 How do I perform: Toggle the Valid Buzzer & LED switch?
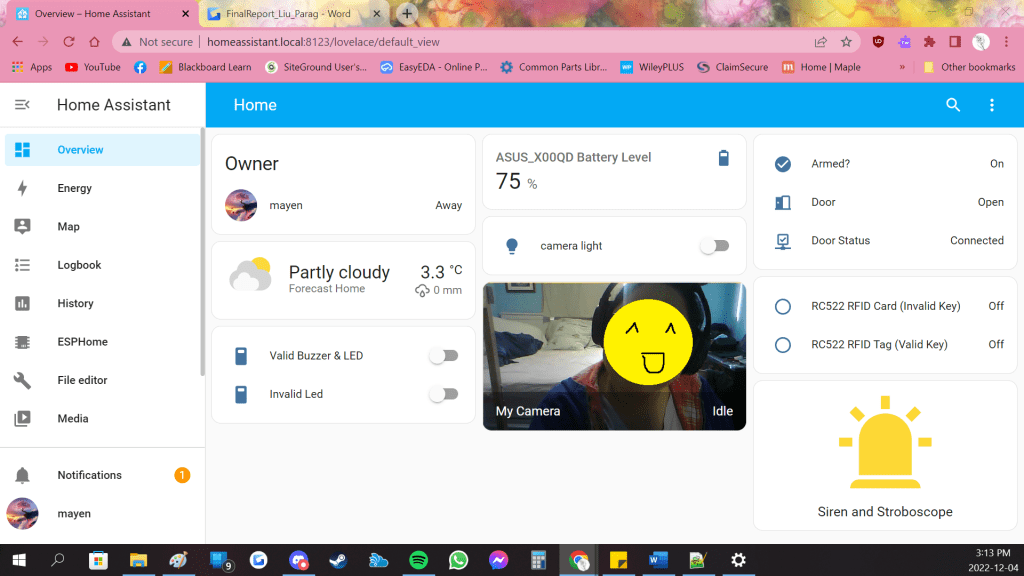pyautogui.click(x=443, y=356)
